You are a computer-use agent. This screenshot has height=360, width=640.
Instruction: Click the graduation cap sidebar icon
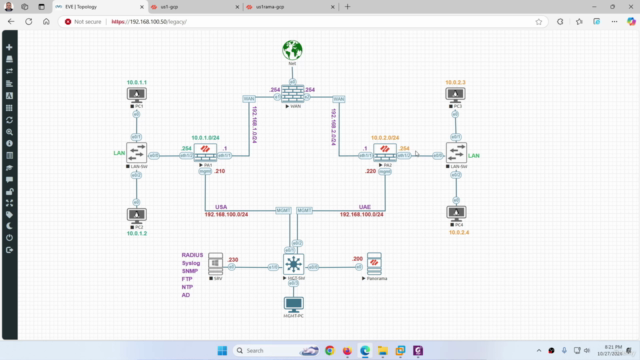(x=9, y=168)
